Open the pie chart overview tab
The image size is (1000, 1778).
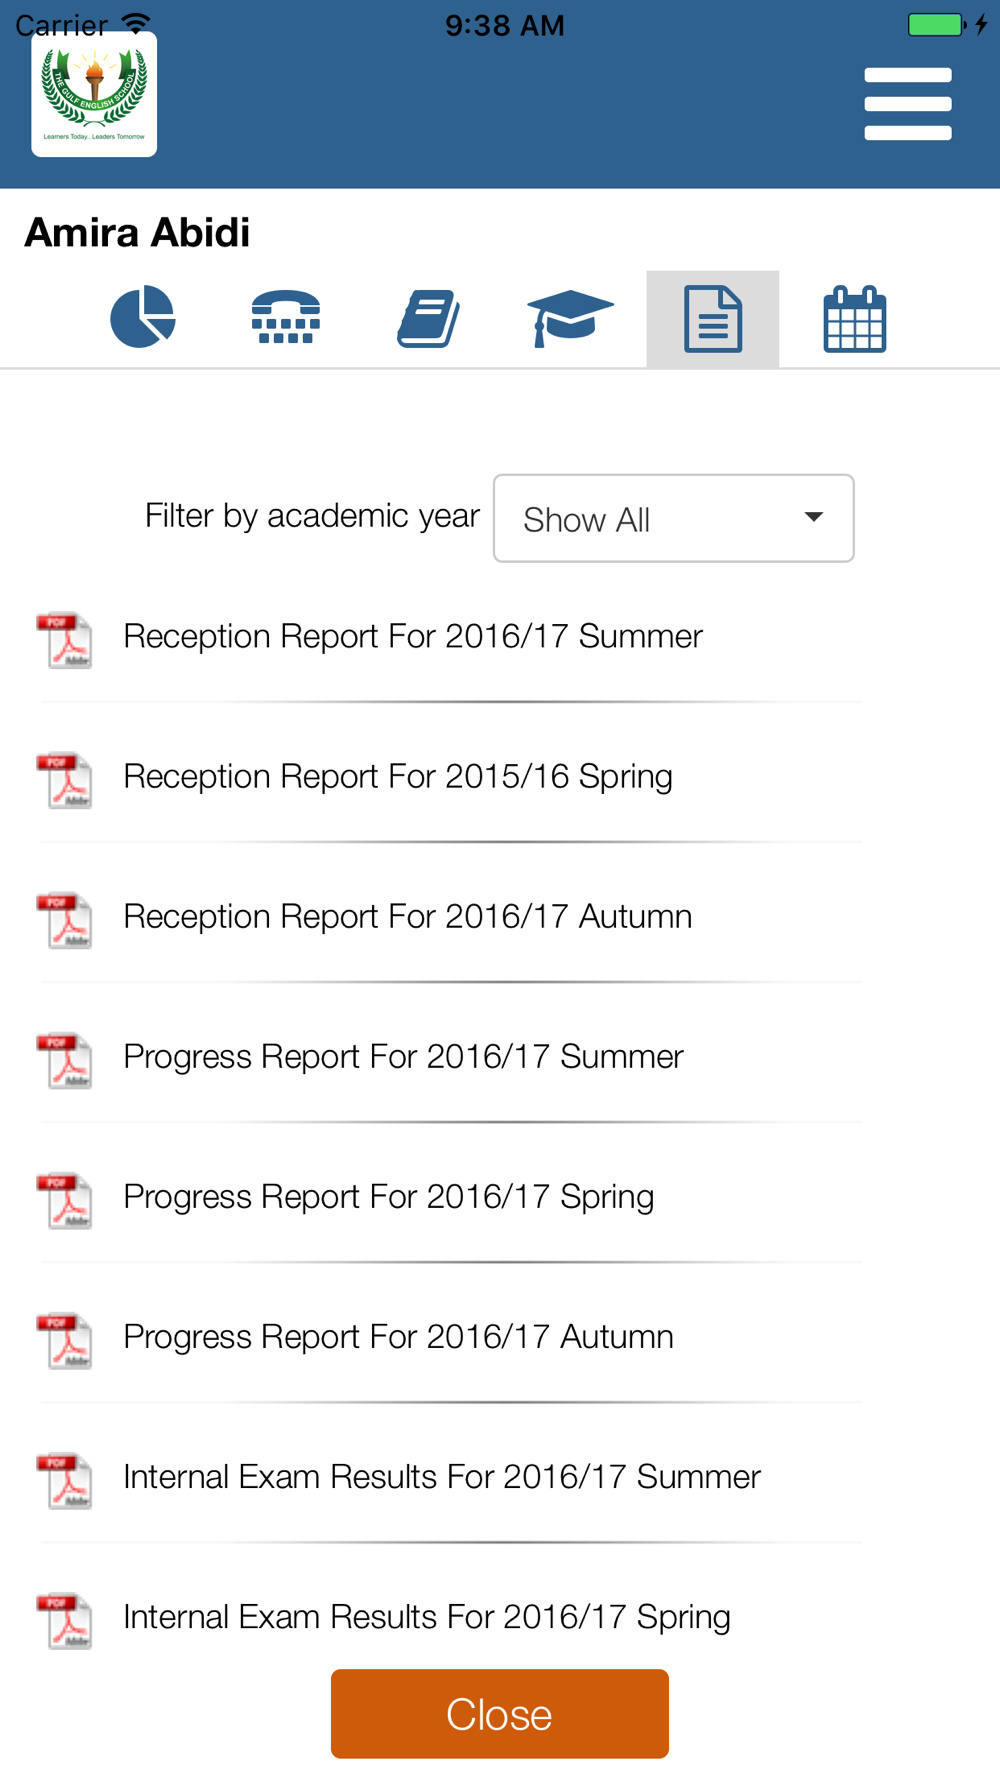tap(143, 317)
